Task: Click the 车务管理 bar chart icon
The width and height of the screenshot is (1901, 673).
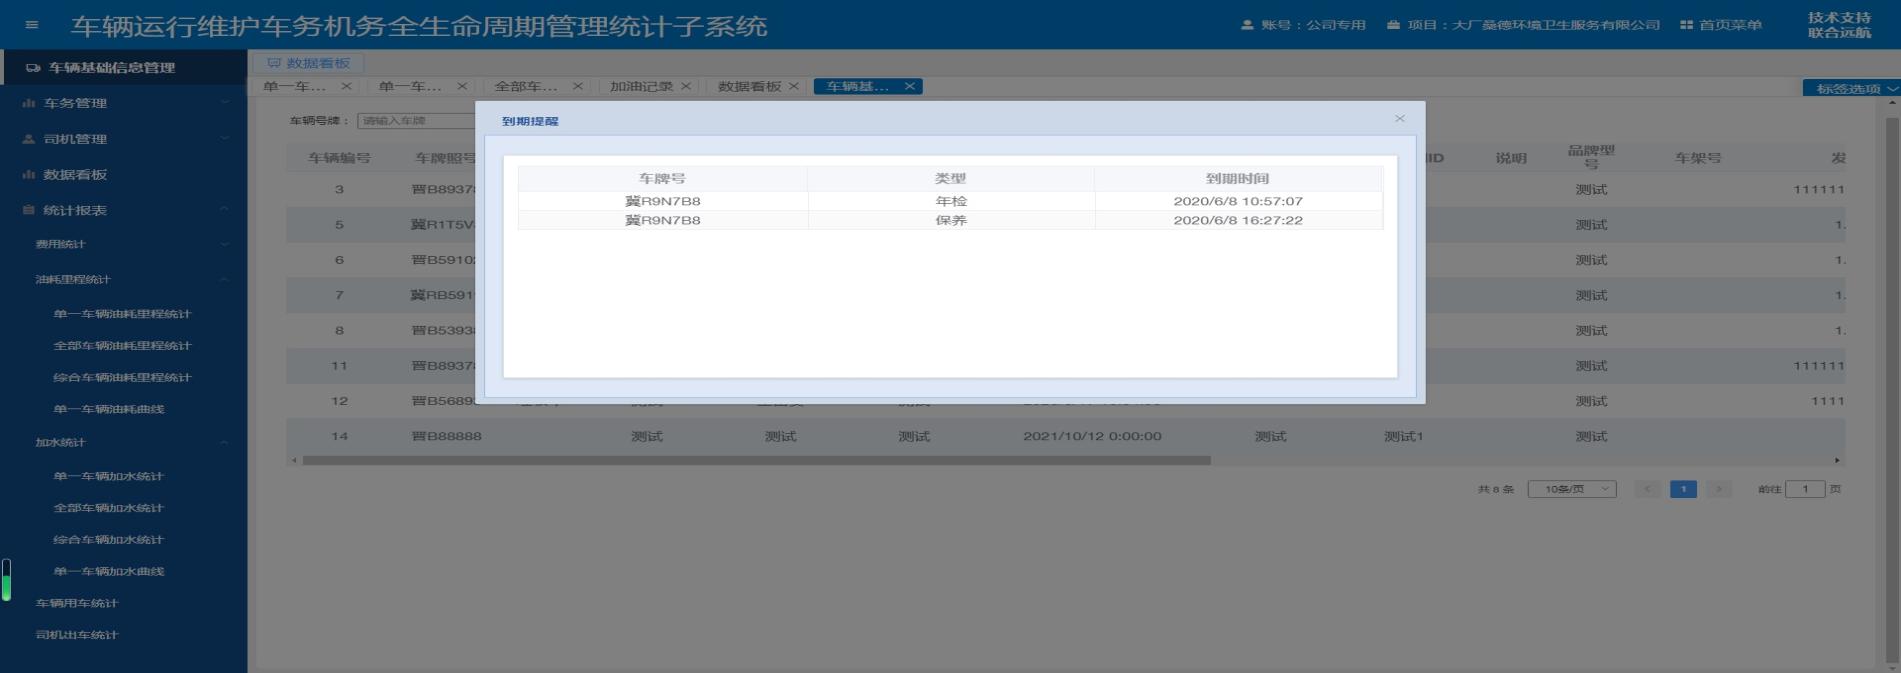Action: pos(29,103)
